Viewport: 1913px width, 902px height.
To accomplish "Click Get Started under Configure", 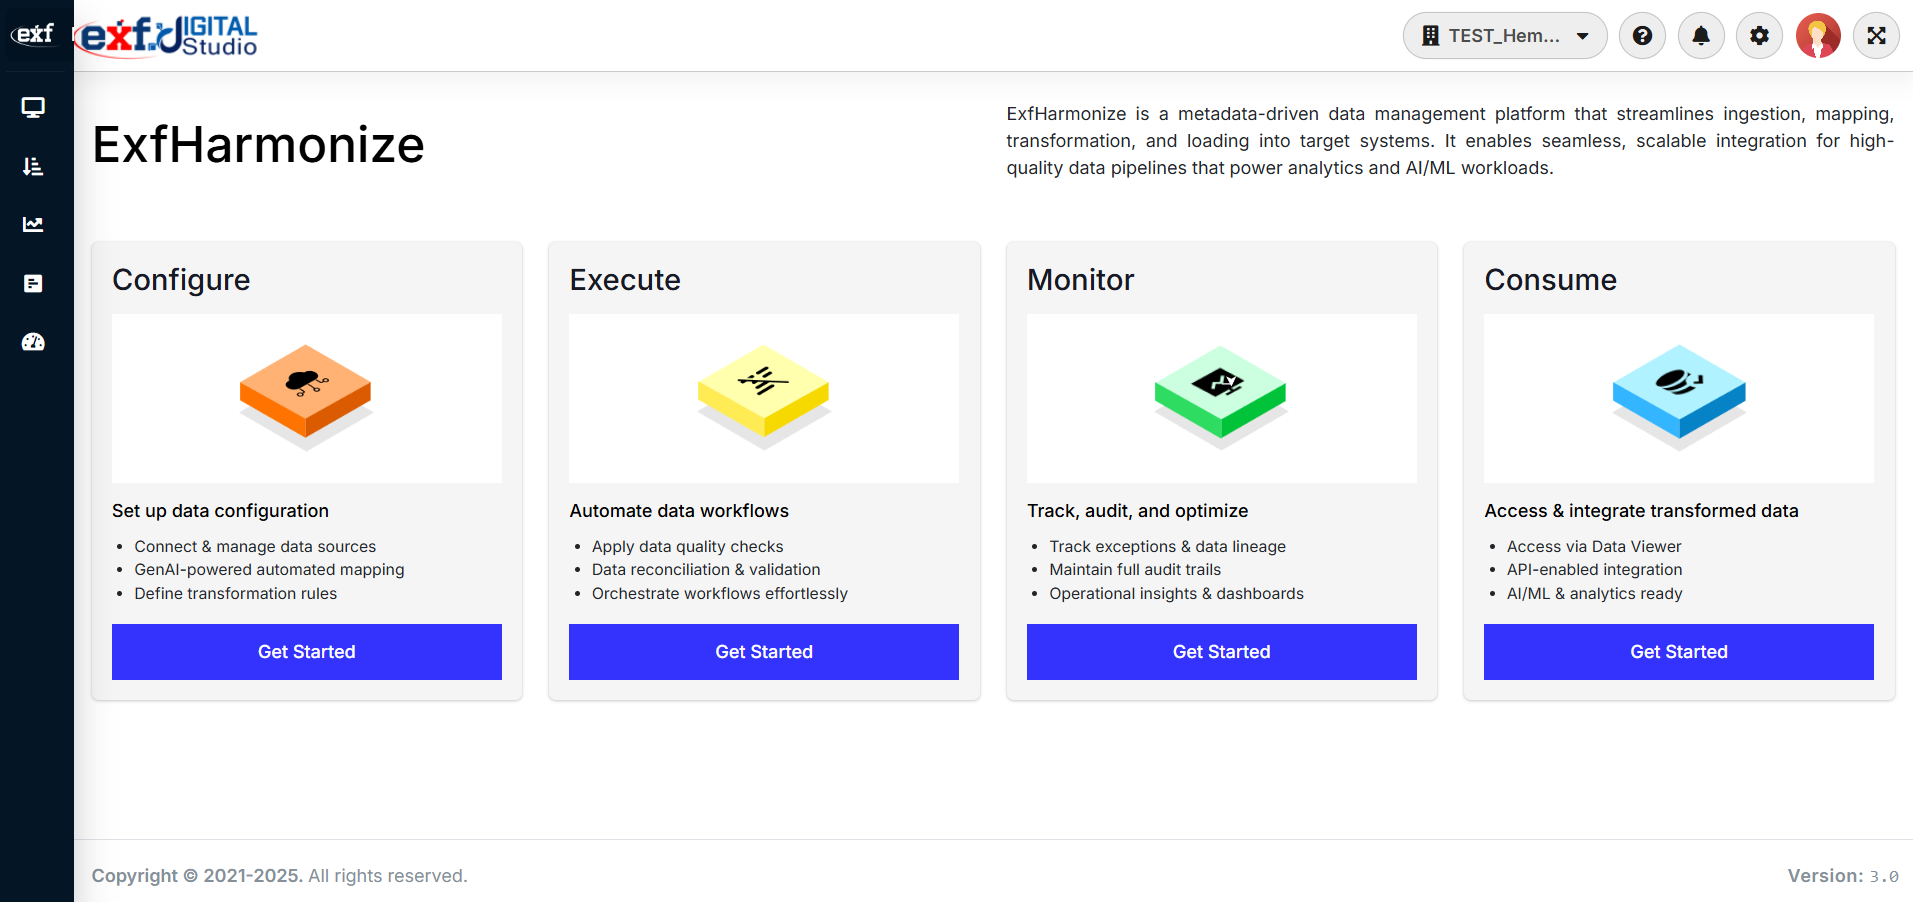I will click(307, 652).
